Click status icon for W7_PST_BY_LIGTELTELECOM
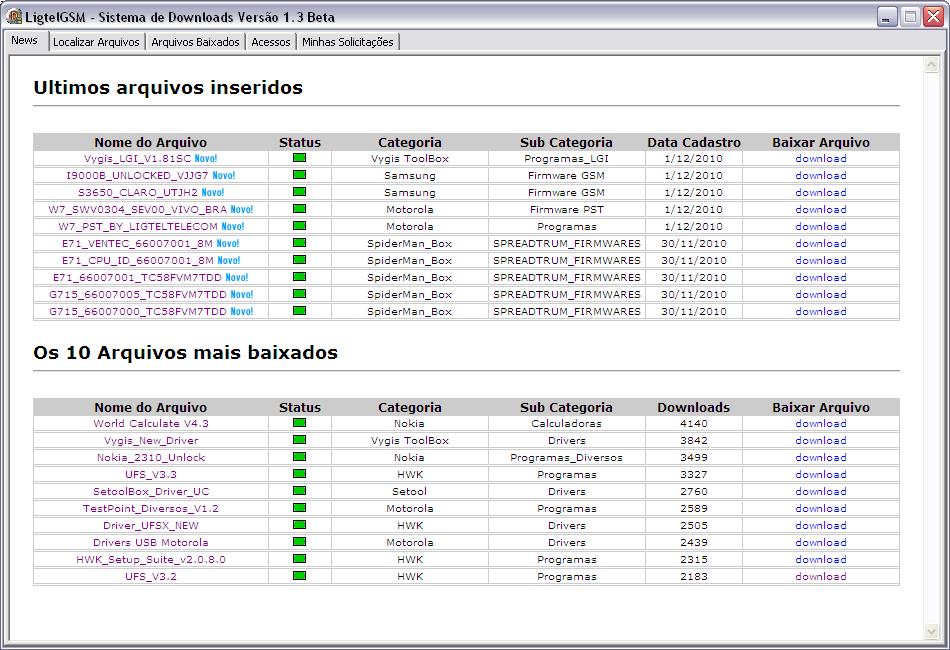950x650 pixels. coord(299,226)
